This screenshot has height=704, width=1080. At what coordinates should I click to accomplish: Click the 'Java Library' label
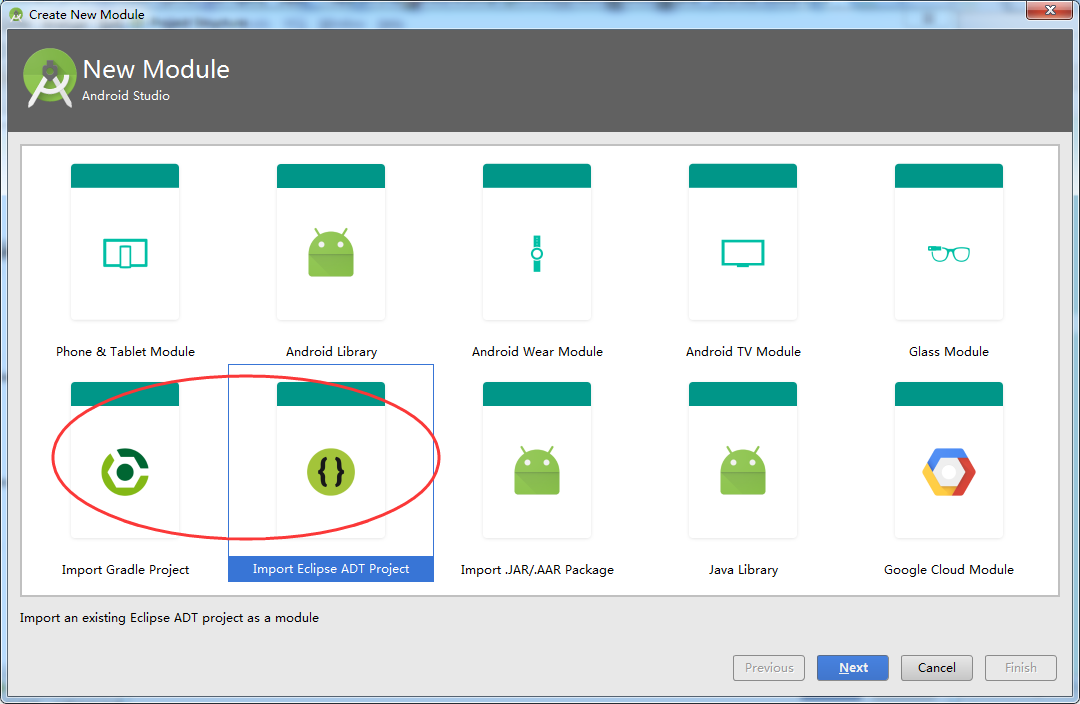tap(743, 570)
